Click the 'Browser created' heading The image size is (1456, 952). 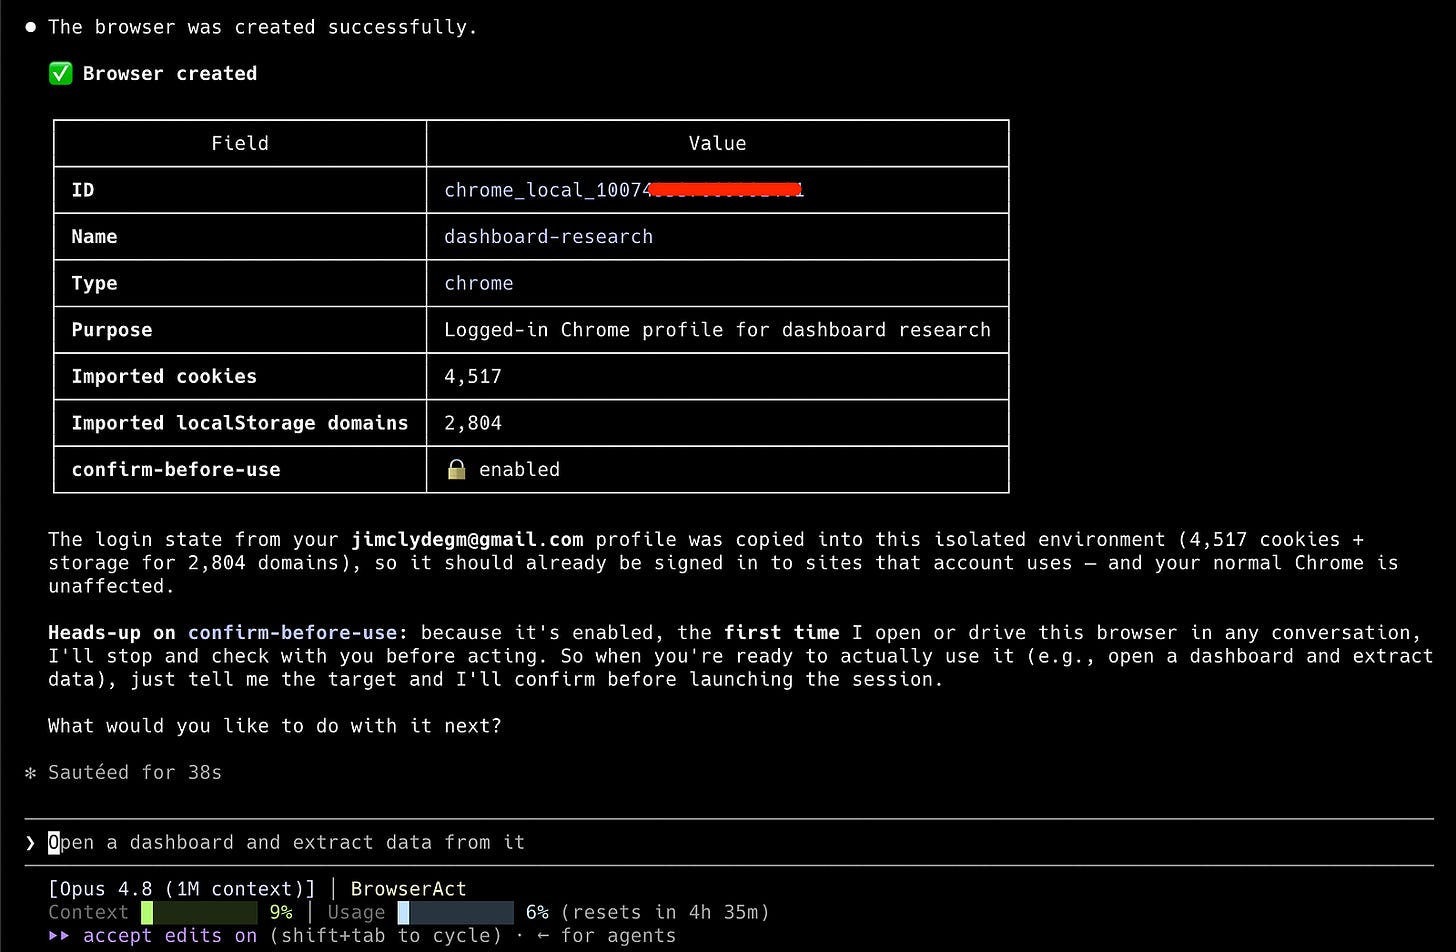coord(170,73)
